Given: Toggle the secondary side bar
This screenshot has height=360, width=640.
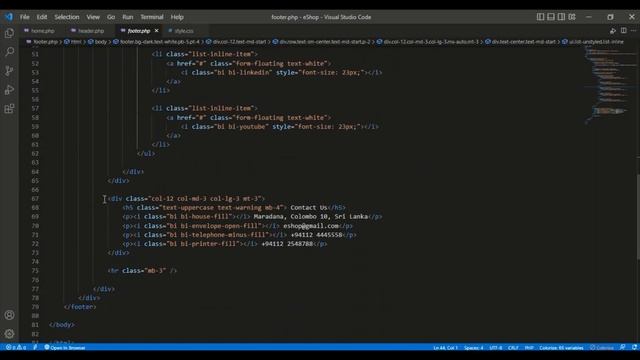Looking at the screenshot, I should click(562, 17).
